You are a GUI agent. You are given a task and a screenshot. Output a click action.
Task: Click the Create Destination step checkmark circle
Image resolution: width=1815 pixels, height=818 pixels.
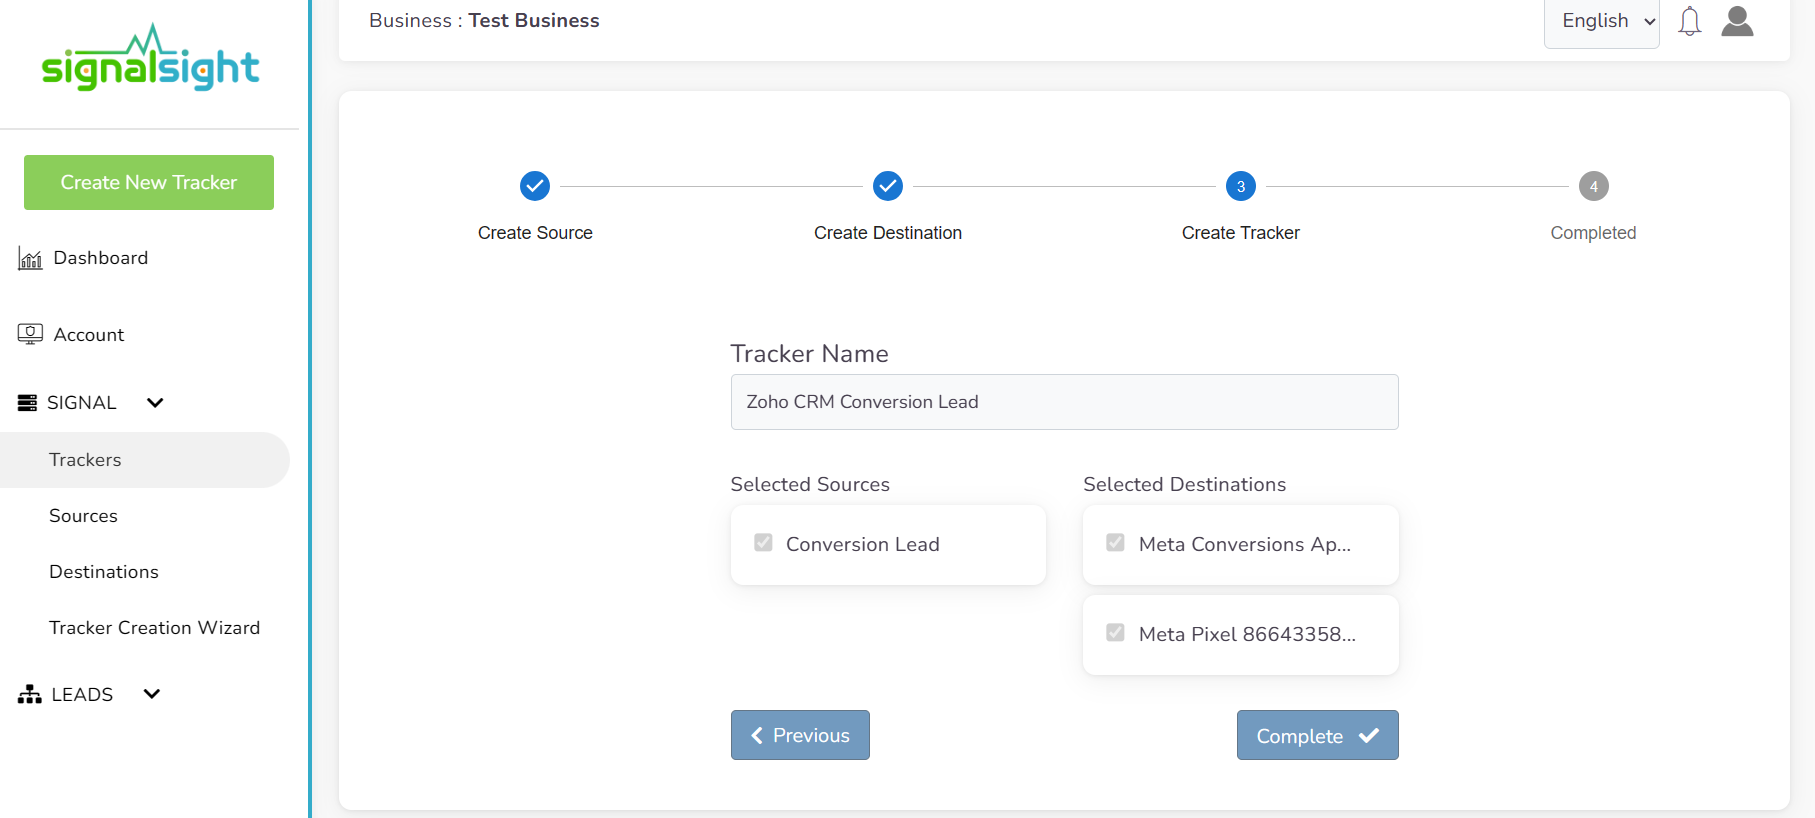point(888,186)
